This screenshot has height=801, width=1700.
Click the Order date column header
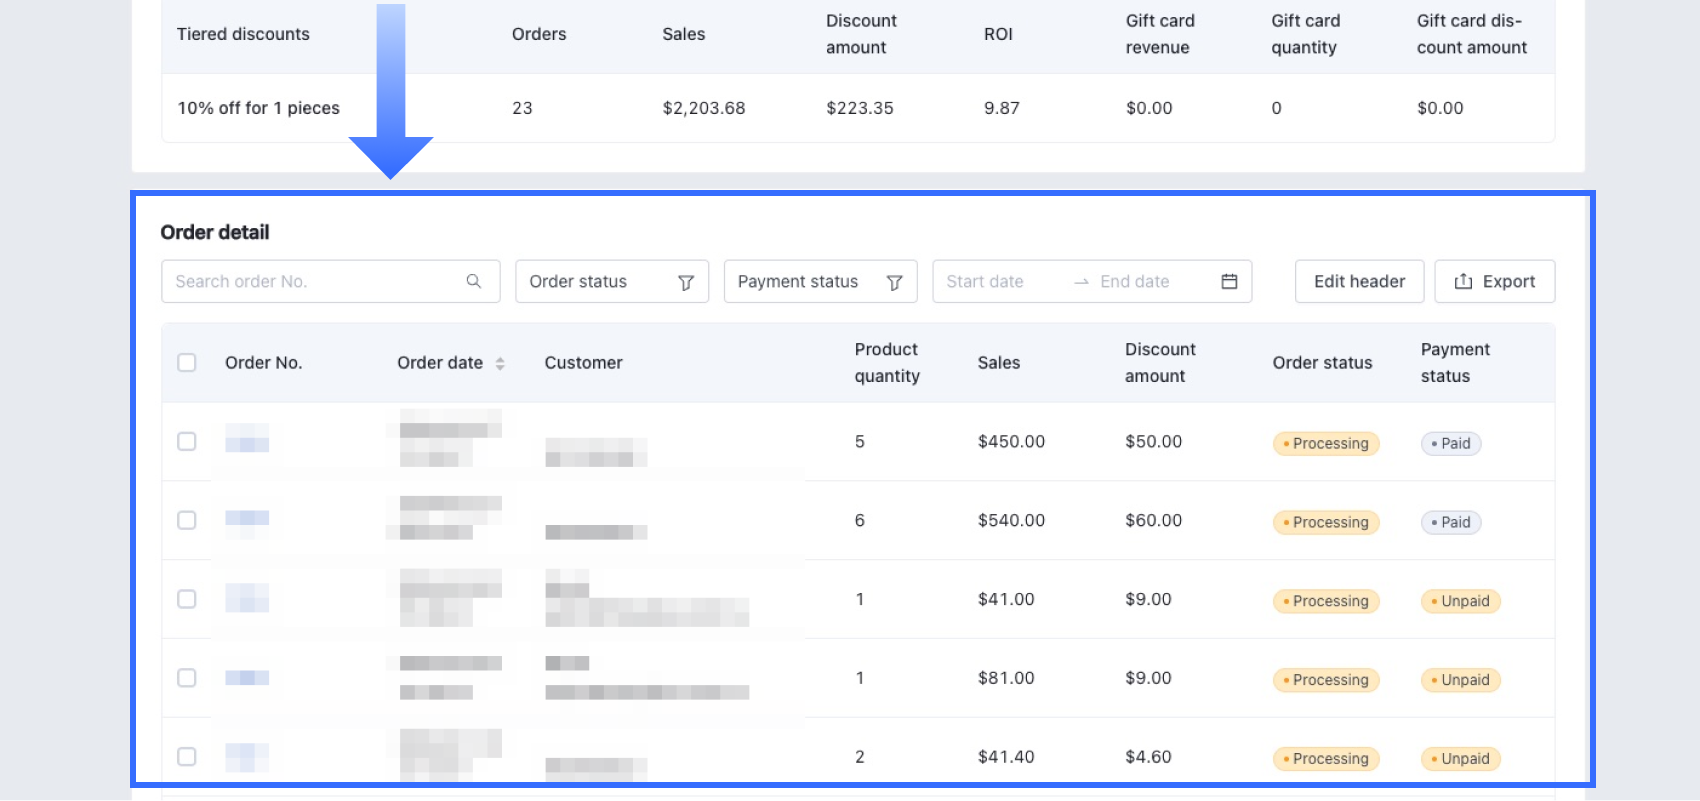click(x=440, y=363)
